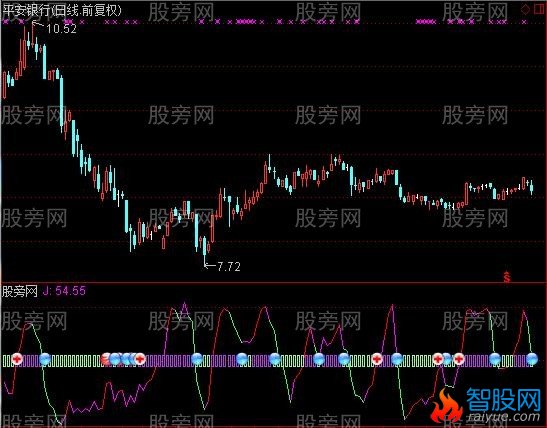Click the rightmost blue ball signal marker

pos(532,359)
